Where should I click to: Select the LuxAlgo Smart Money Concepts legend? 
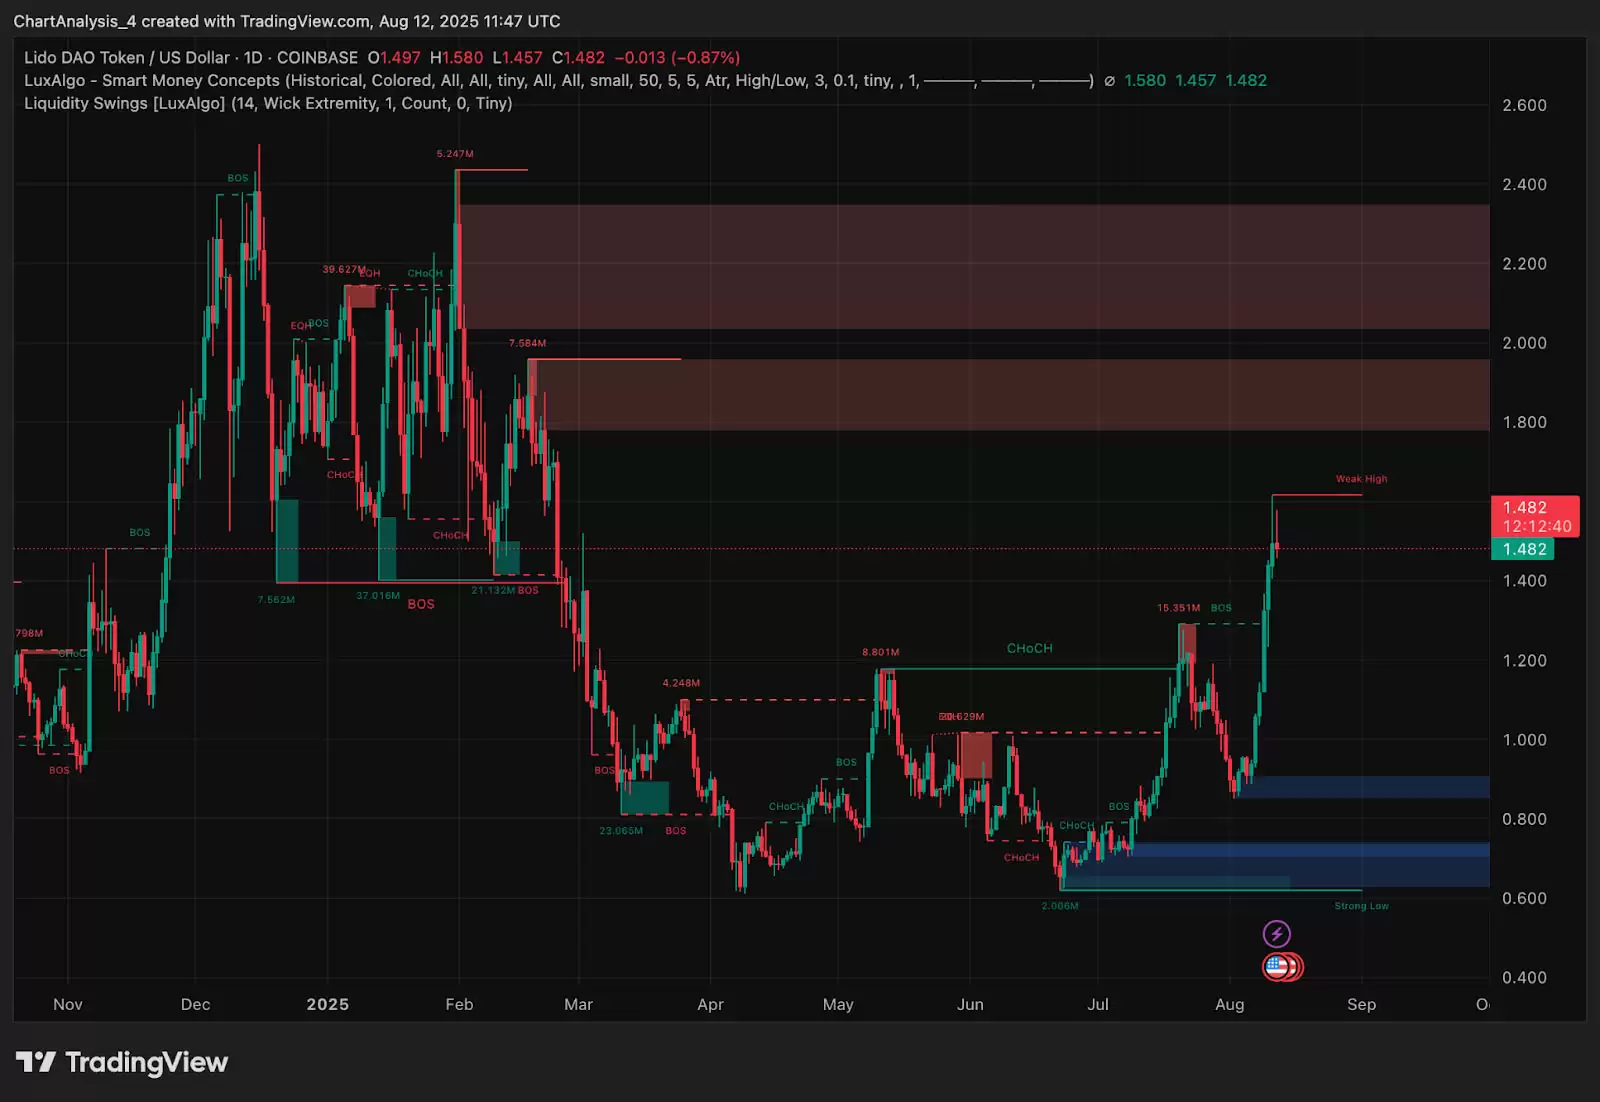point(558,81)
